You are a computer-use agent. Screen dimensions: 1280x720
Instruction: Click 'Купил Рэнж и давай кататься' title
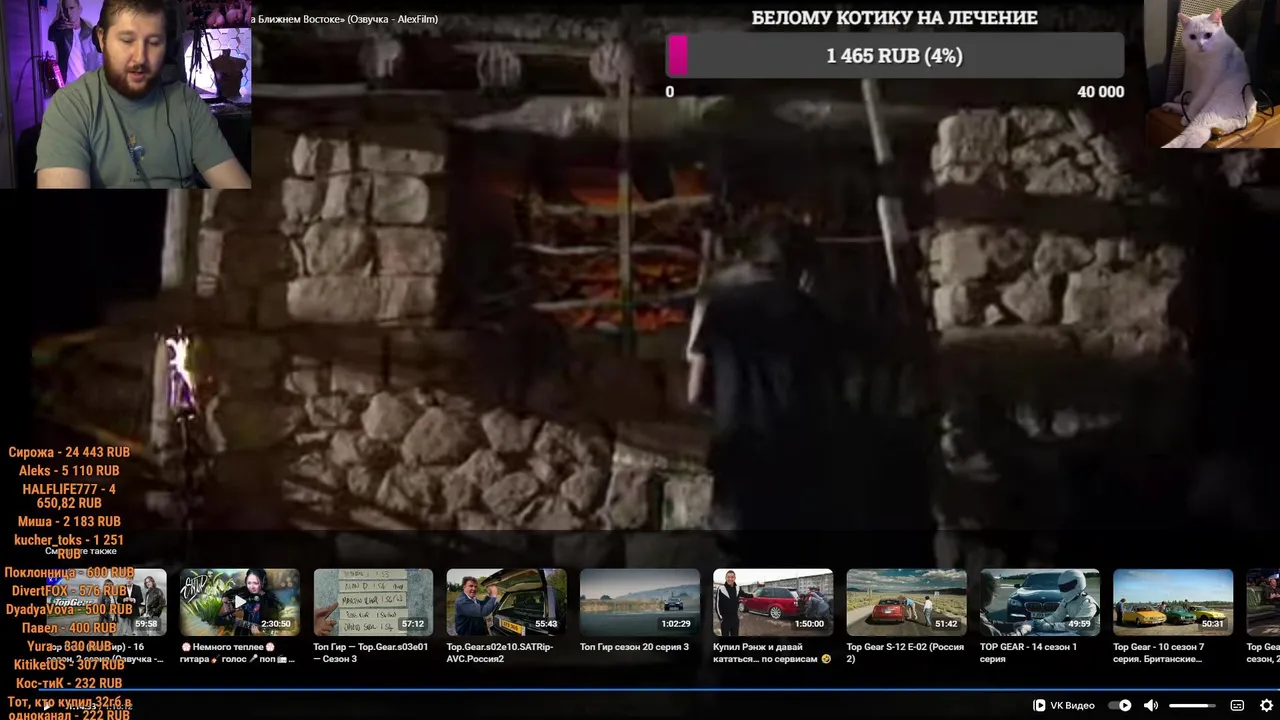(x=772, y=653)
